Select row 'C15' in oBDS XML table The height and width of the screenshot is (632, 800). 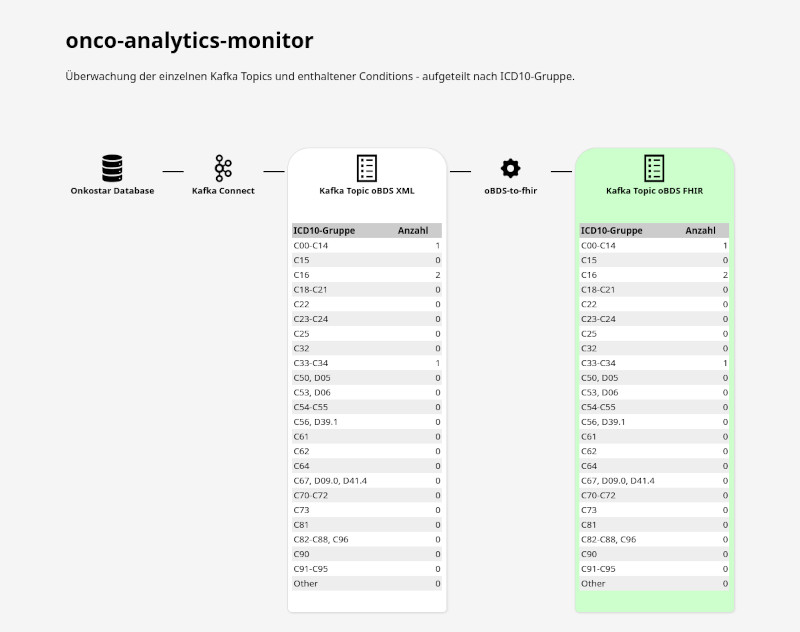click(x=367, y=260)
